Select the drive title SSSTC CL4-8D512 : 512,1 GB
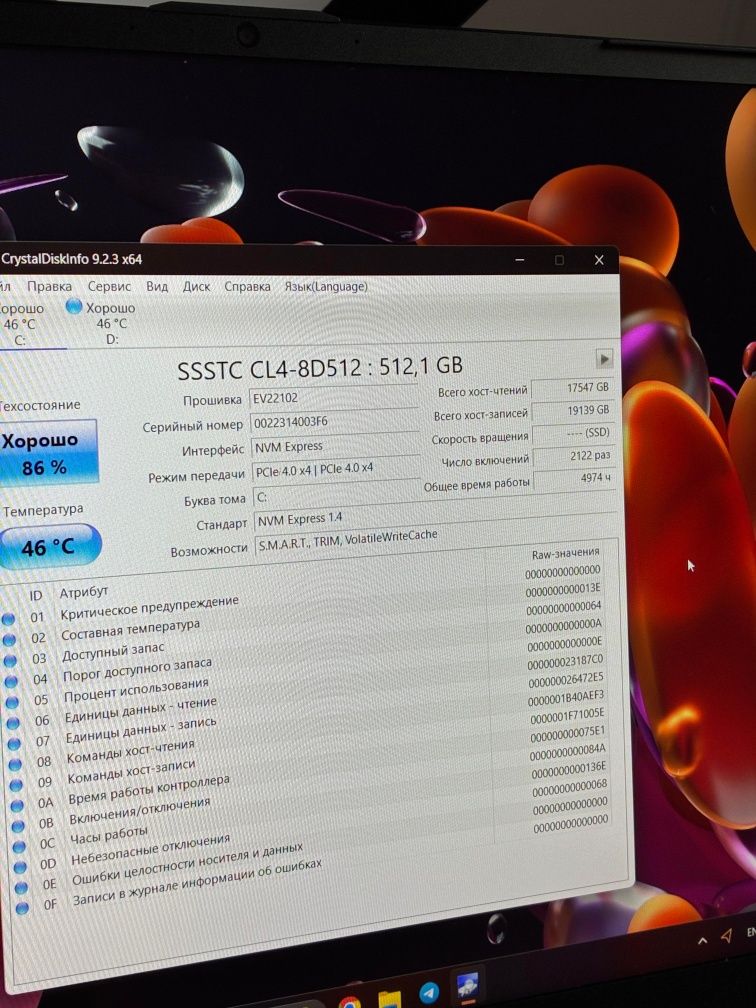The width and height of the screenshot is (756, 1008). (x=320, y=368)
